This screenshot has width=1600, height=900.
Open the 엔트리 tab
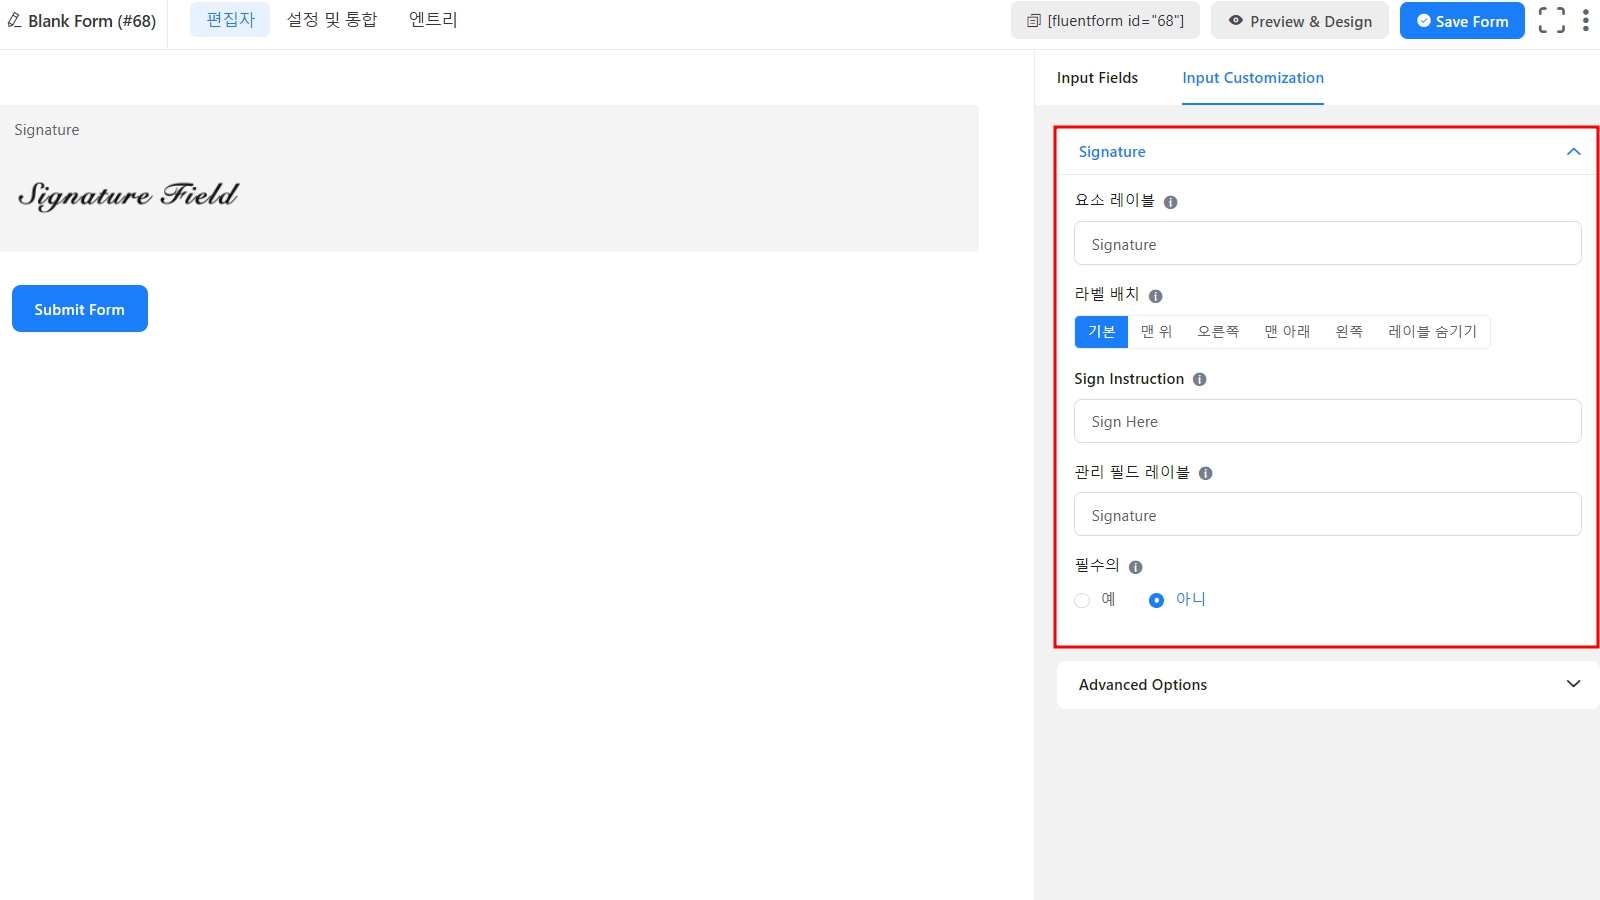433,20
